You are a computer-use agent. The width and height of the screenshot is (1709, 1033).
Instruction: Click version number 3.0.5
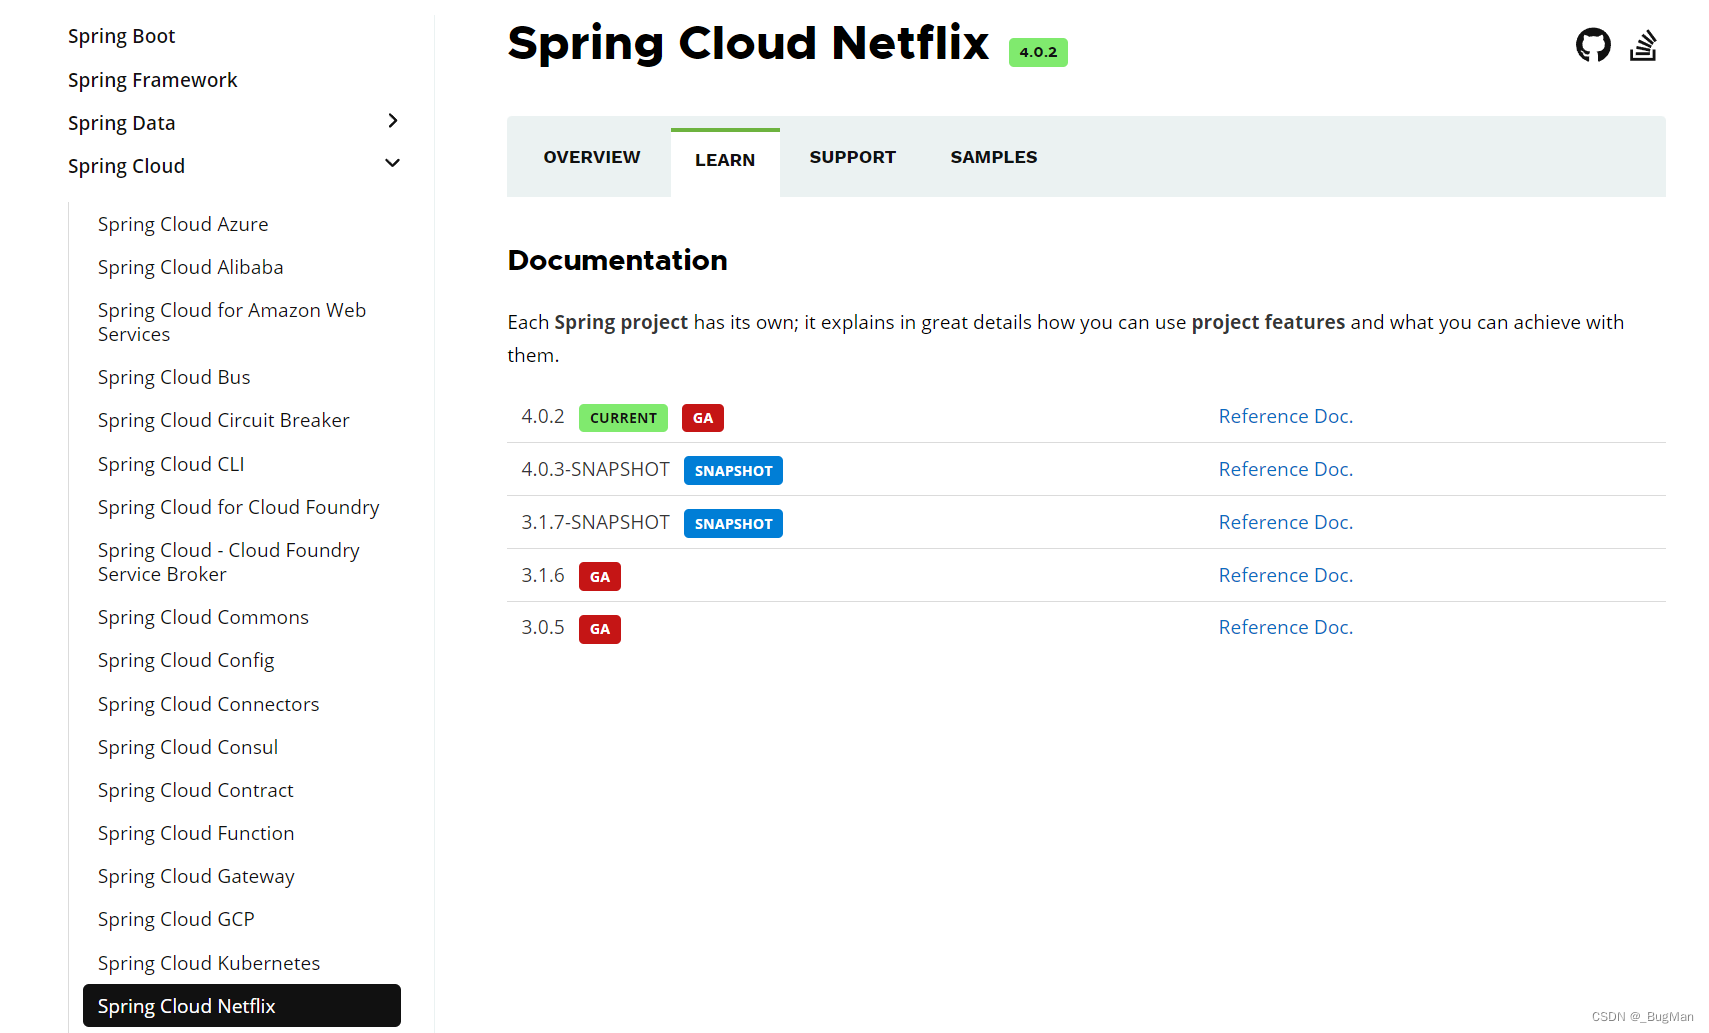[x=543, y=627]
